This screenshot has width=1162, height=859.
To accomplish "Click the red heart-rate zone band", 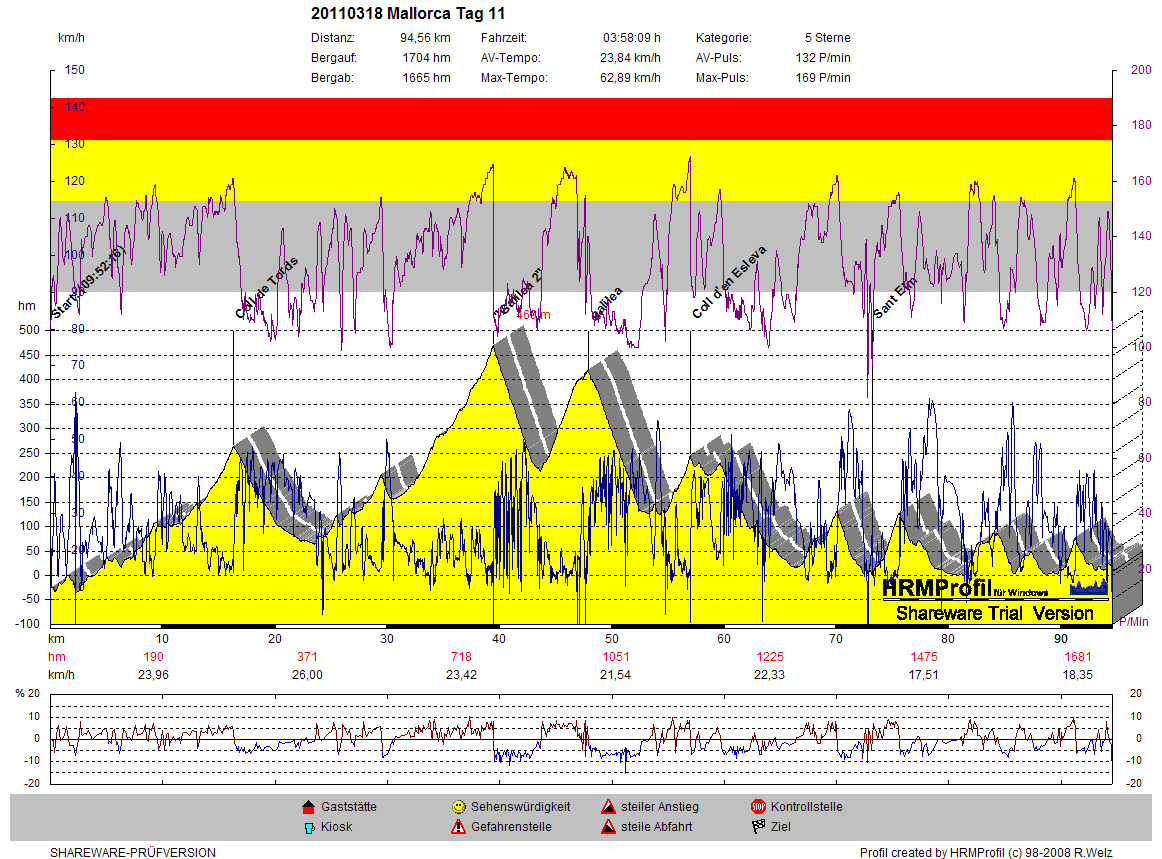I will point(581,118).
